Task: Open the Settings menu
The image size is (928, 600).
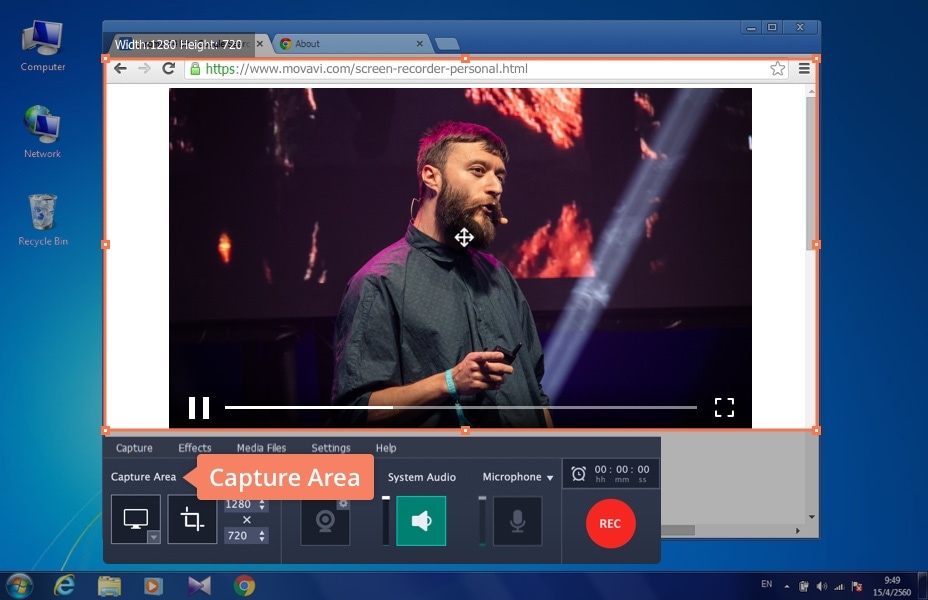Action: point(331,448)
